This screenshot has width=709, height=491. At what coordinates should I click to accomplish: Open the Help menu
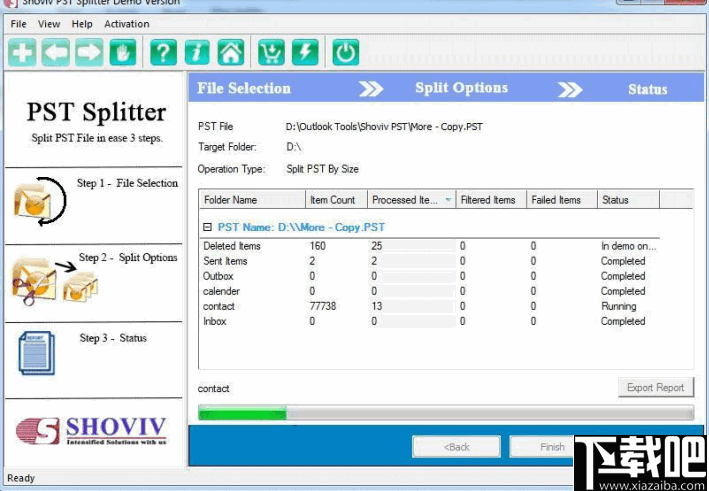click(x=82, y=24)
